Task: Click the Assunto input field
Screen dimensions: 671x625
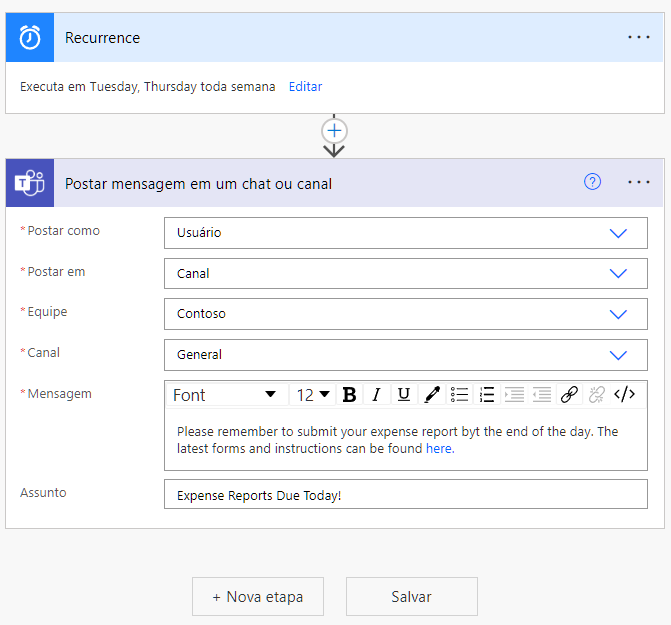Action: [405, 495]
